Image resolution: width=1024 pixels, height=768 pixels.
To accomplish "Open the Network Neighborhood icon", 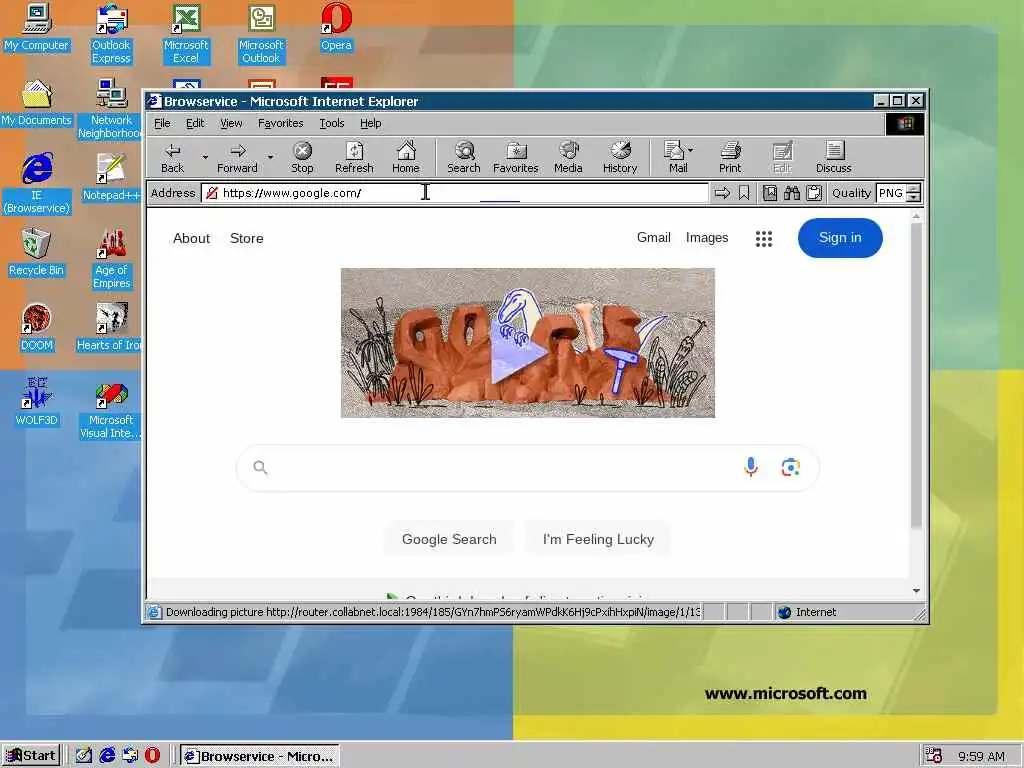I will click(x=111, y=109).
